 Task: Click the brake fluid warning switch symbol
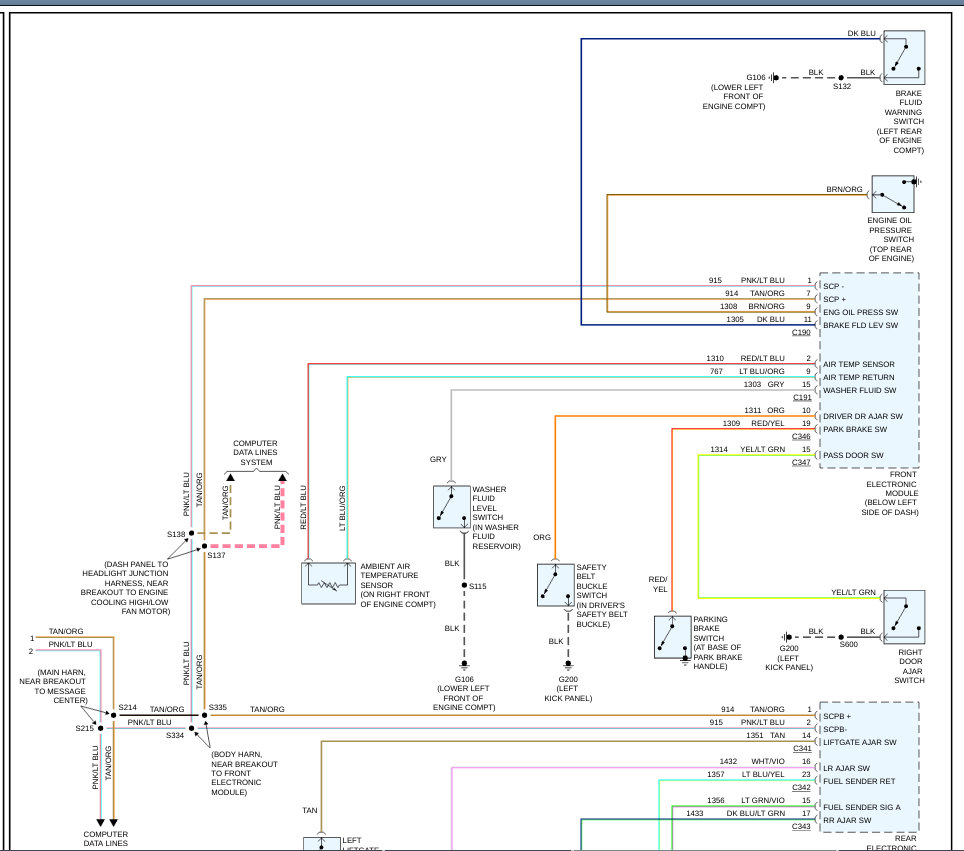903,57
